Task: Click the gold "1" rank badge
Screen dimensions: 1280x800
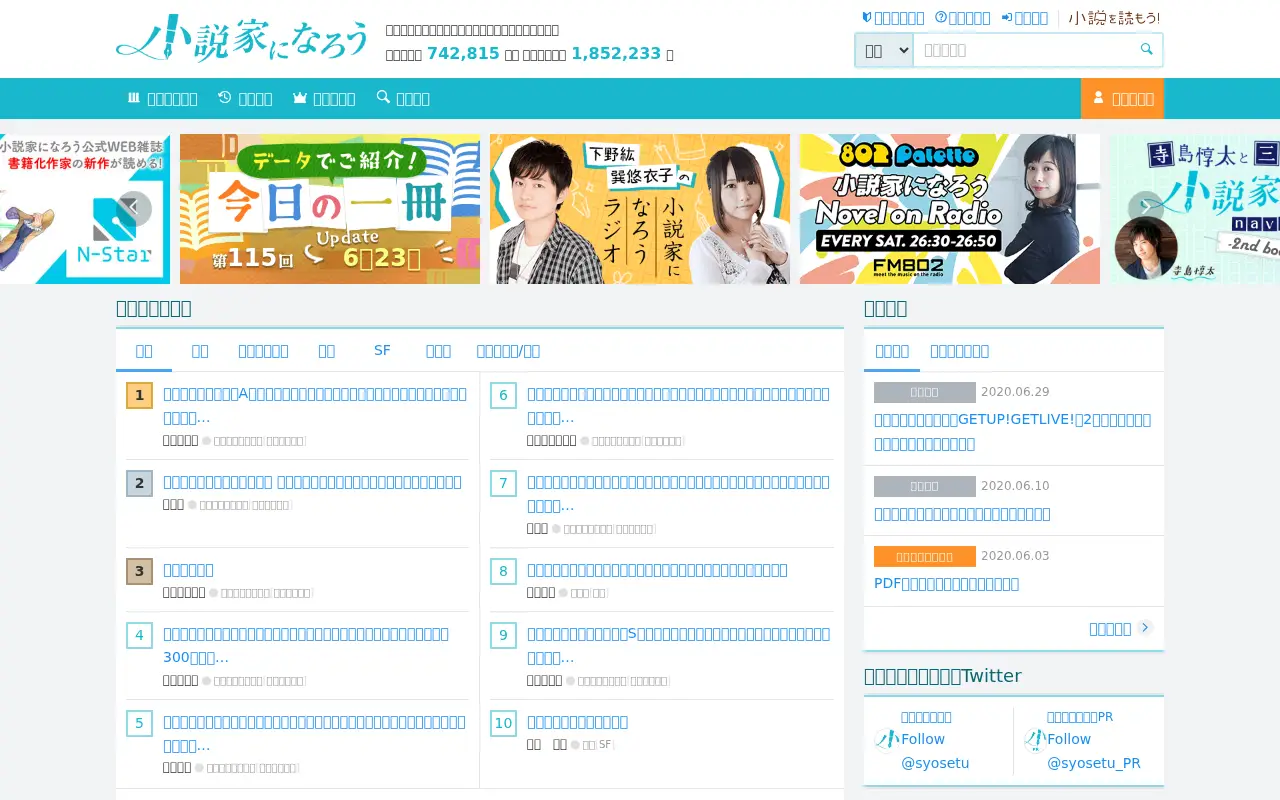Action: [x=139, y=395]
